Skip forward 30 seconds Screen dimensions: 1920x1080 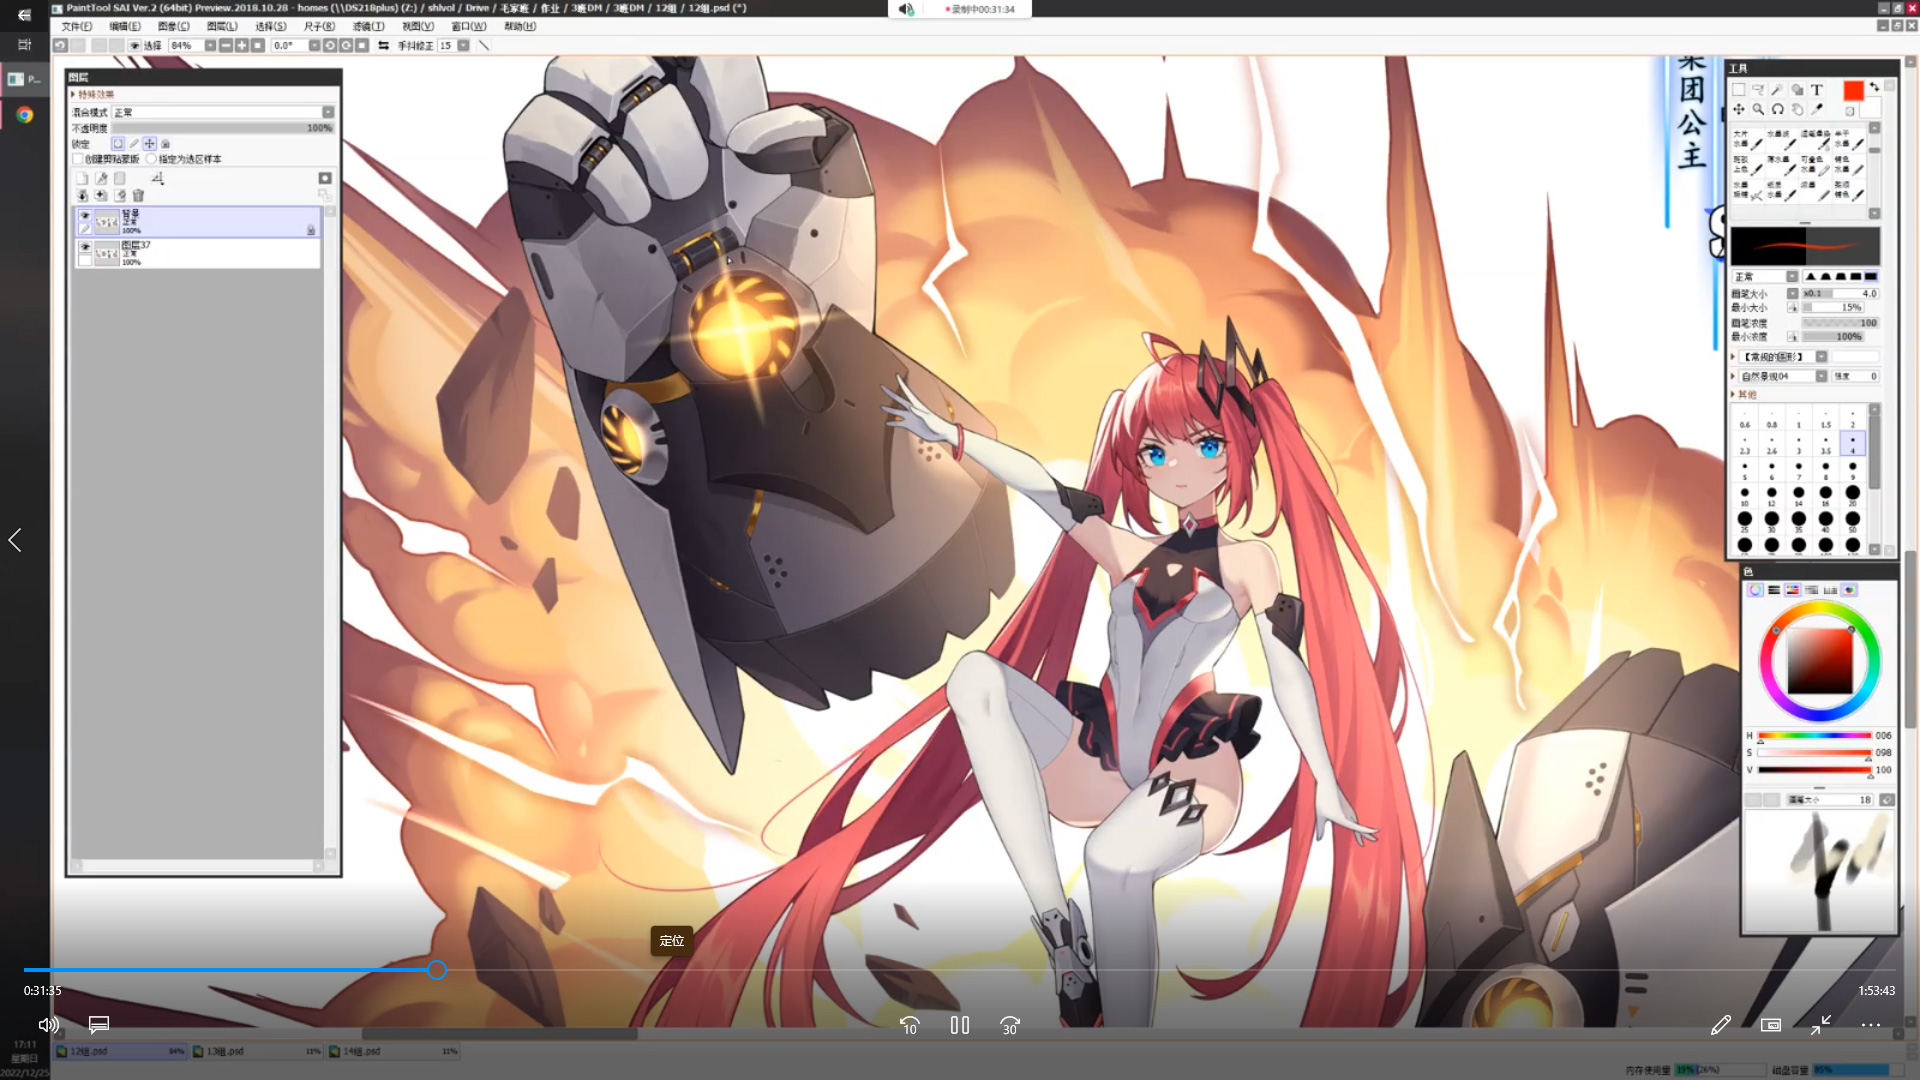tap(1010, 1025)
